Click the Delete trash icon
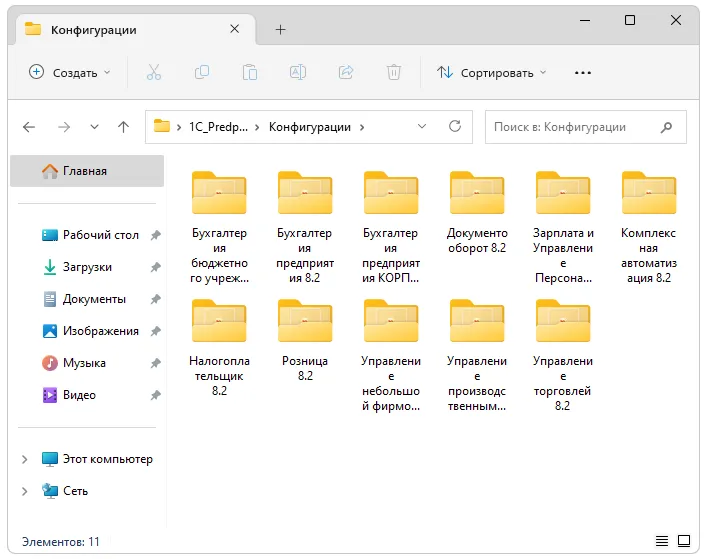Screen dimensions: 707x559 point(394,72)
